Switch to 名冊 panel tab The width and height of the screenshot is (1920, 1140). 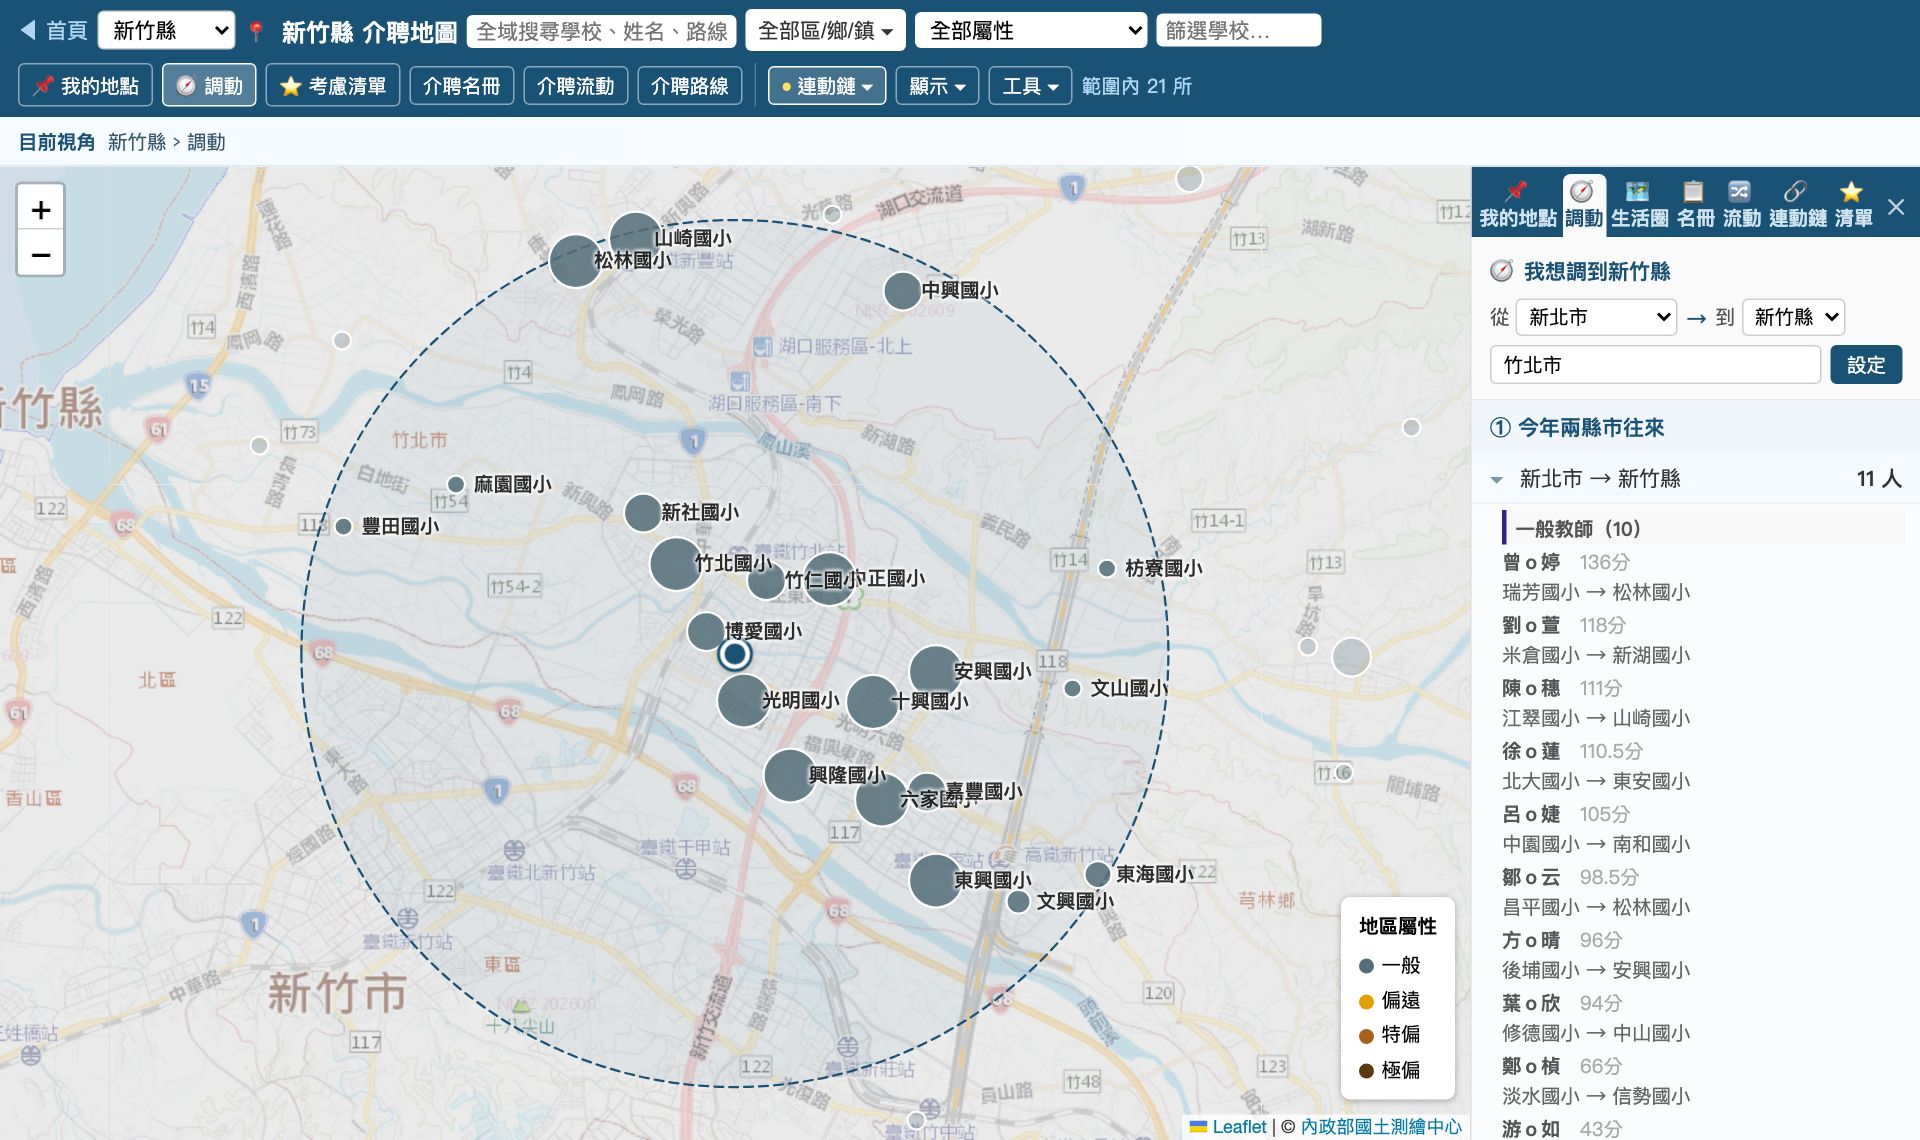(x=1695, y=205)
